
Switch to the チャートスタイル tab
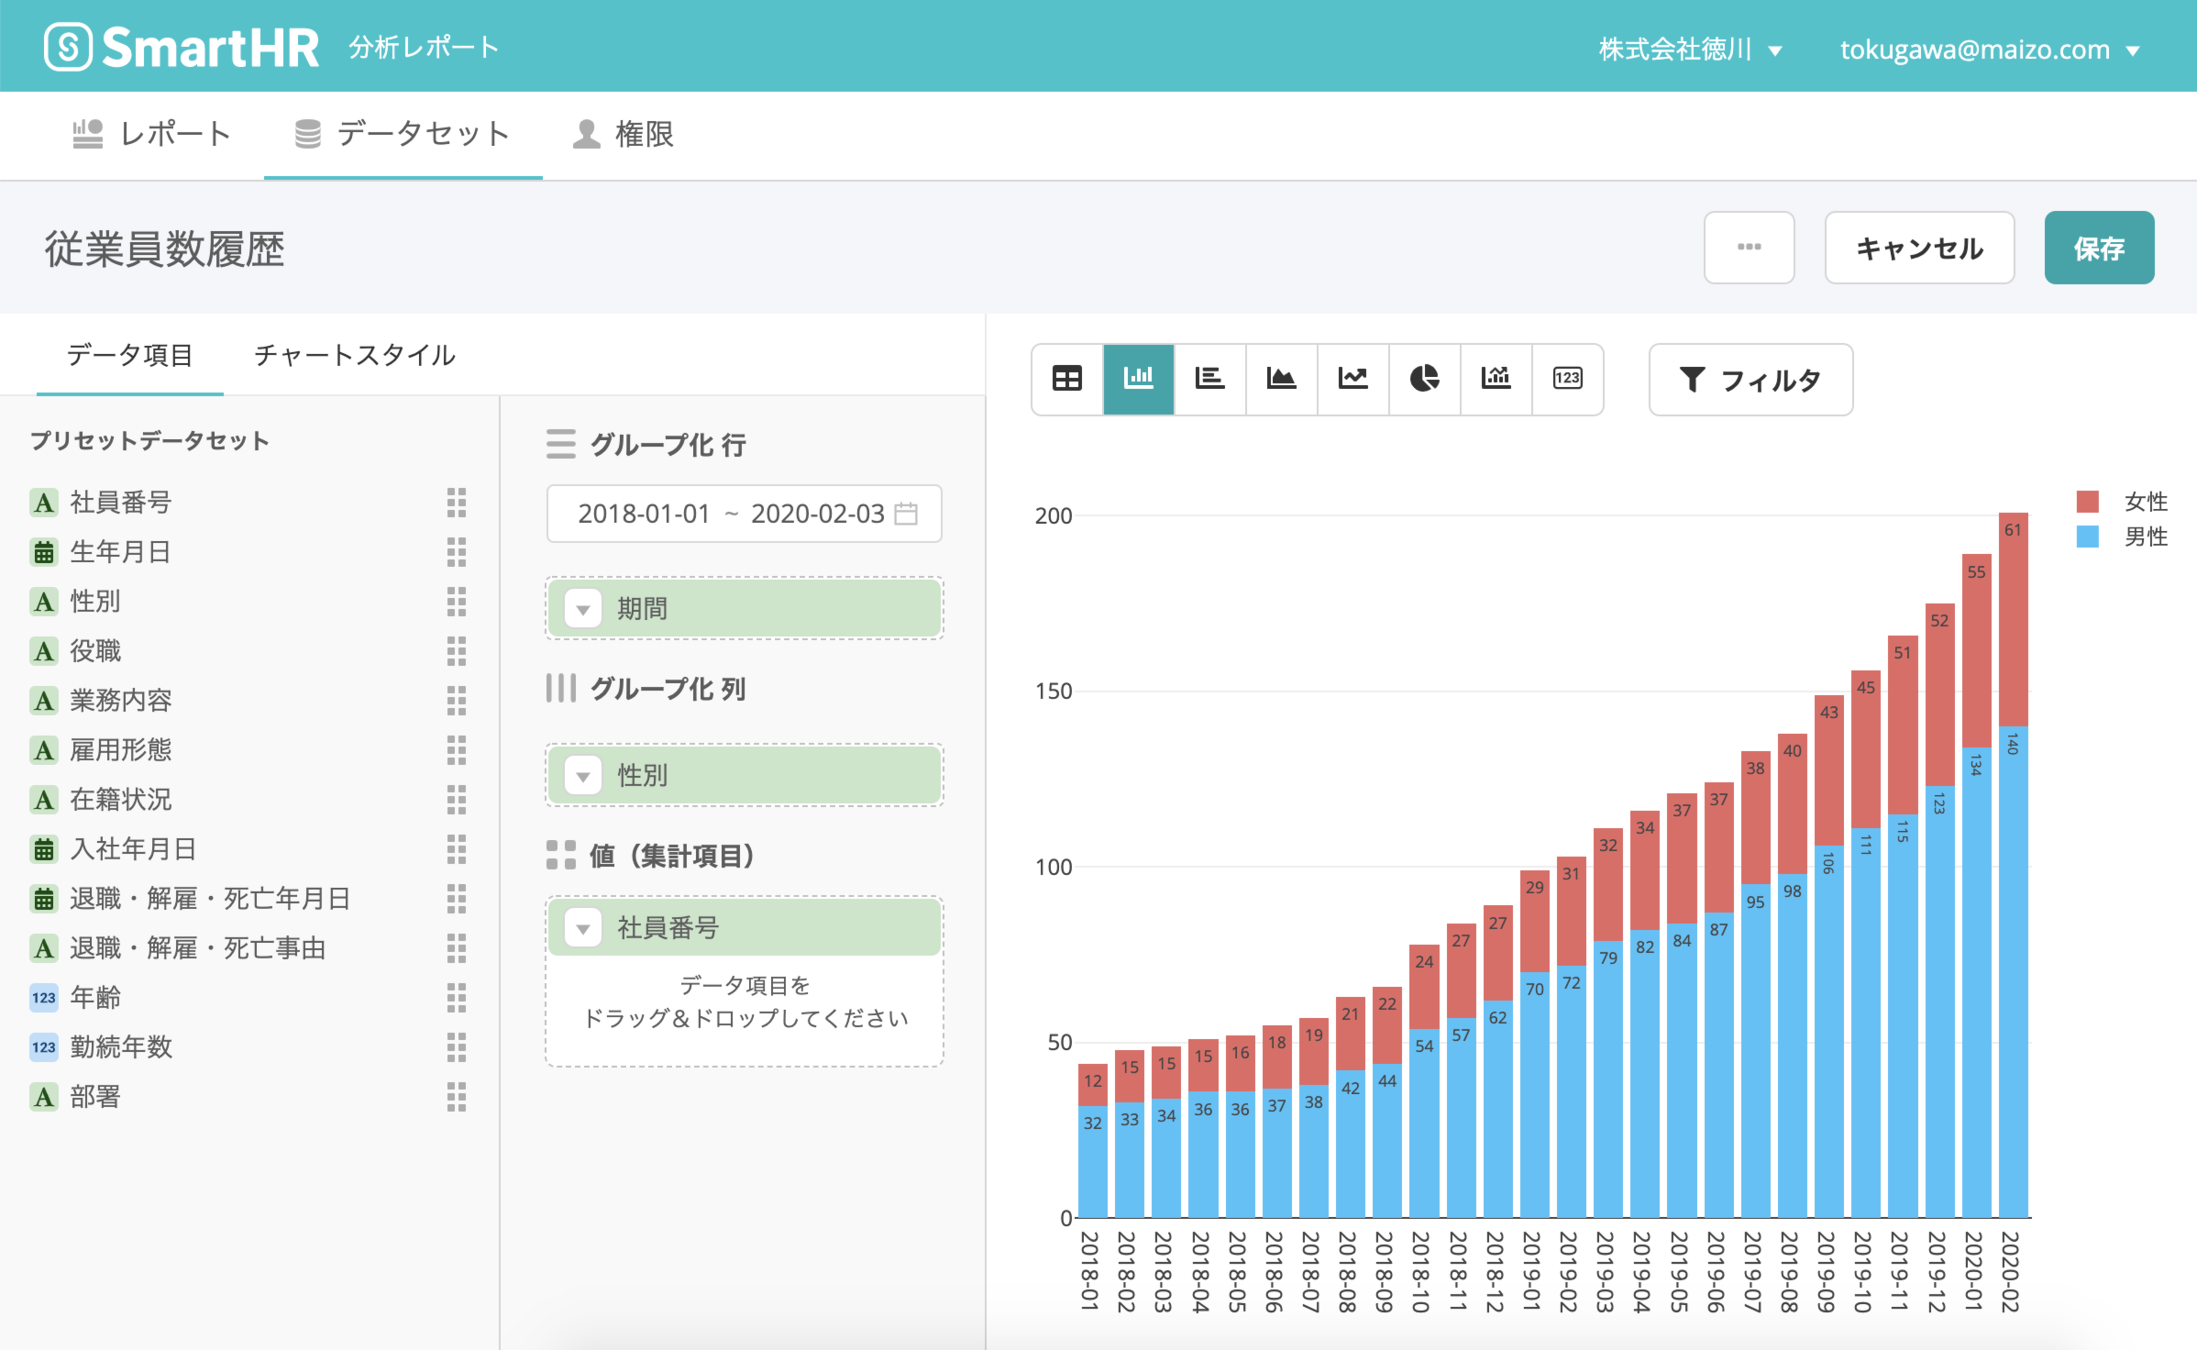(x=354, y=355)
